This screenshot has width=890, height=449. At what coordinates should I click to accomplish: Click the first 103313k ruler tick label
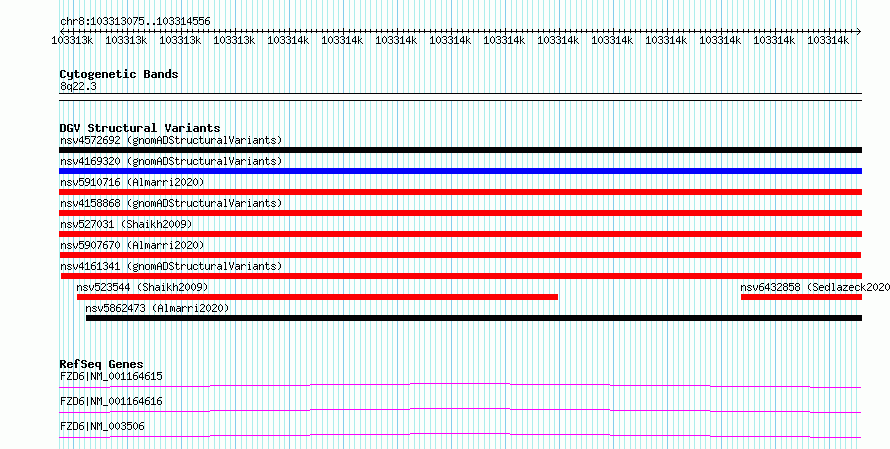(73, 40)
